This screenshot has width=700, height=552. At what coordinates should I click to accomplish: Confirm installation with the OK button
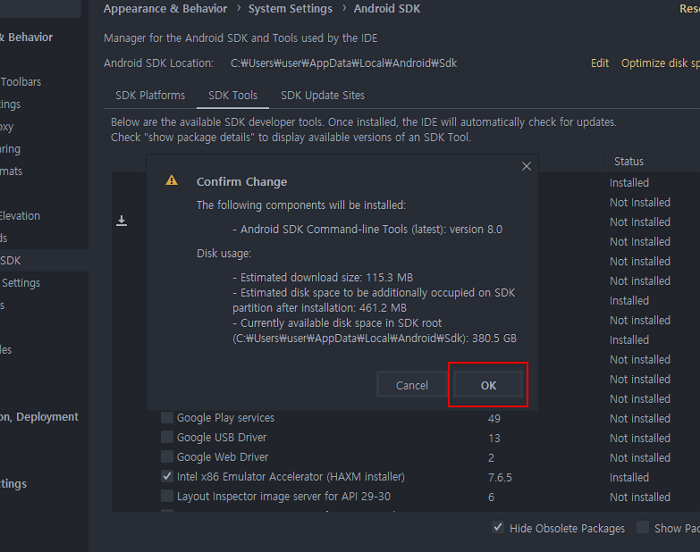pyautogui.click(x=488, y=385)
